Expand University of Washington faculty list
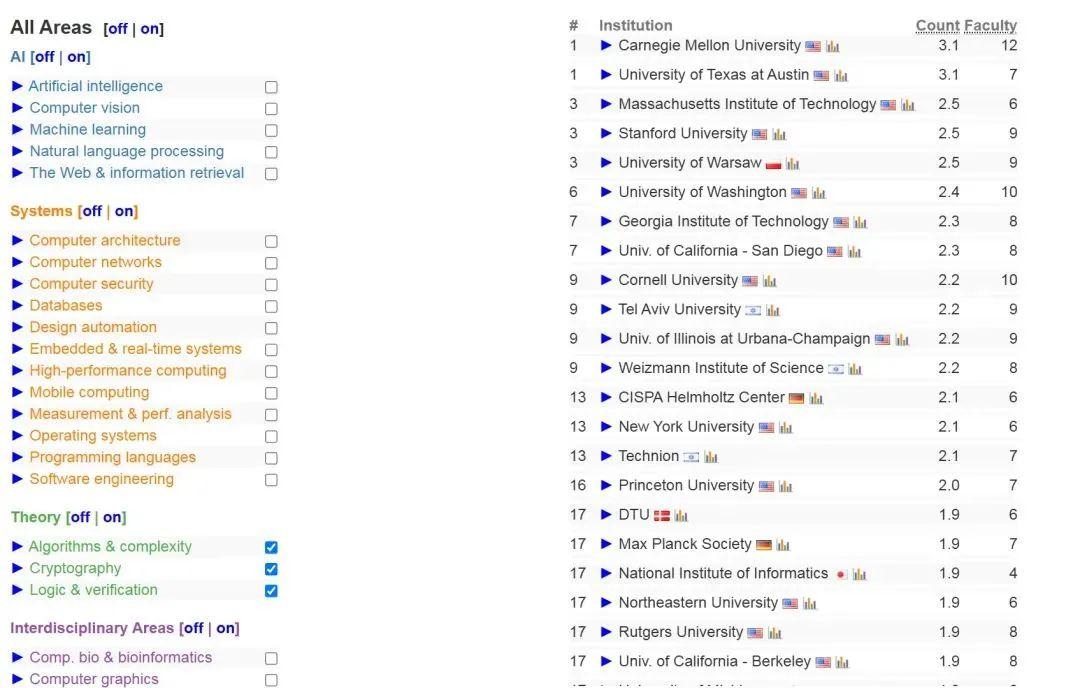Screen dimensions: 1080x688 click(606, 192)
